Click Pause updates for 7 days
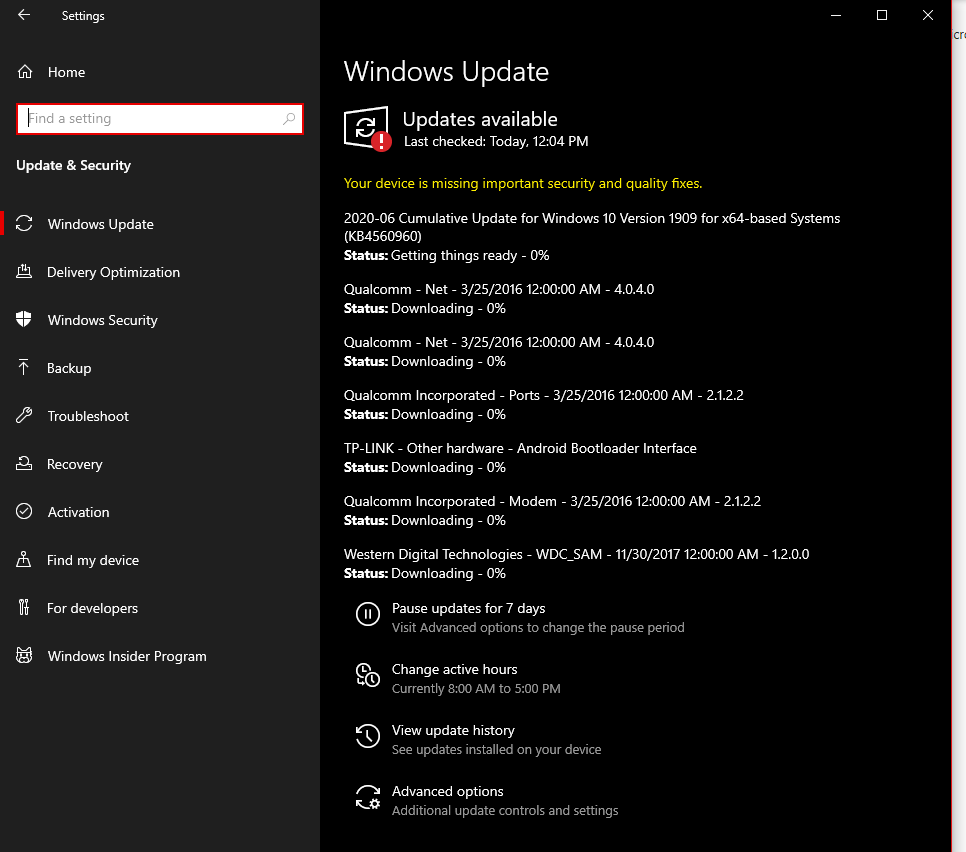This screenshot has height=852, width=966. (468, 608)
